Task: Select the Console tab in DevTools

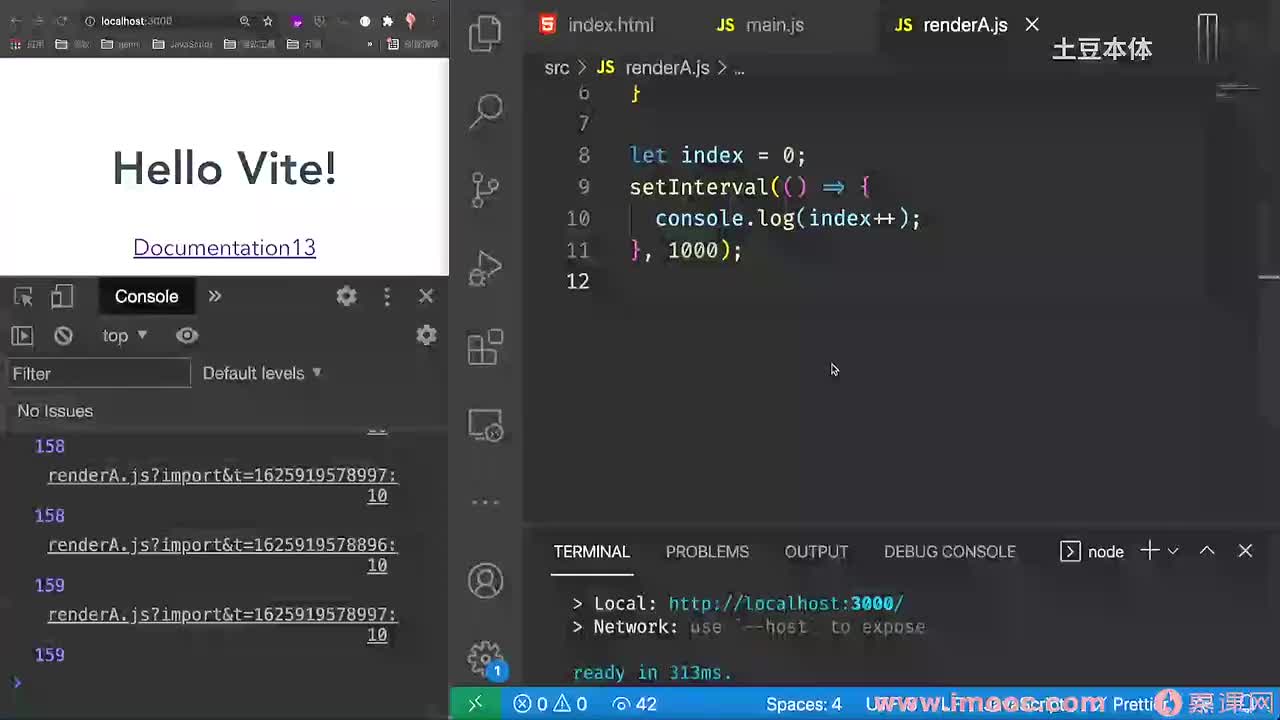Action: tap(146, 296)
